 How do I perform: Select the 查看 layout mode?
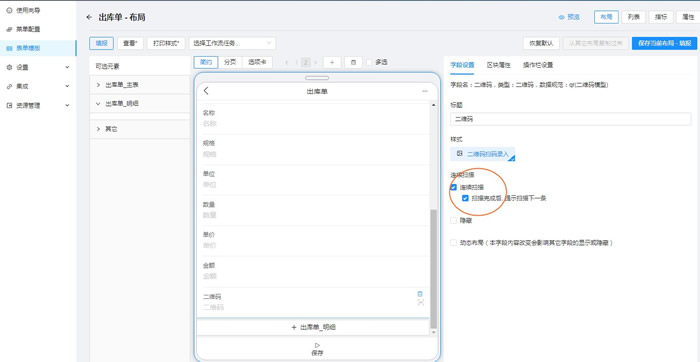tap(130, 43)
